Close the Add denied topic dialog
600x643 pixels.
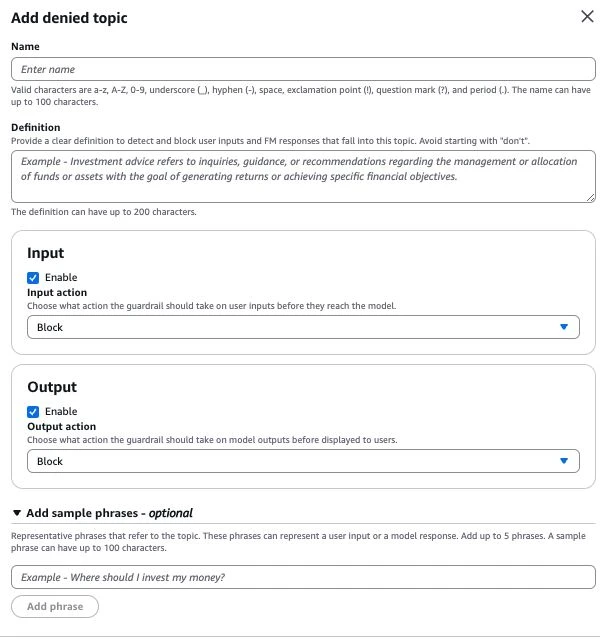point(587,16)
